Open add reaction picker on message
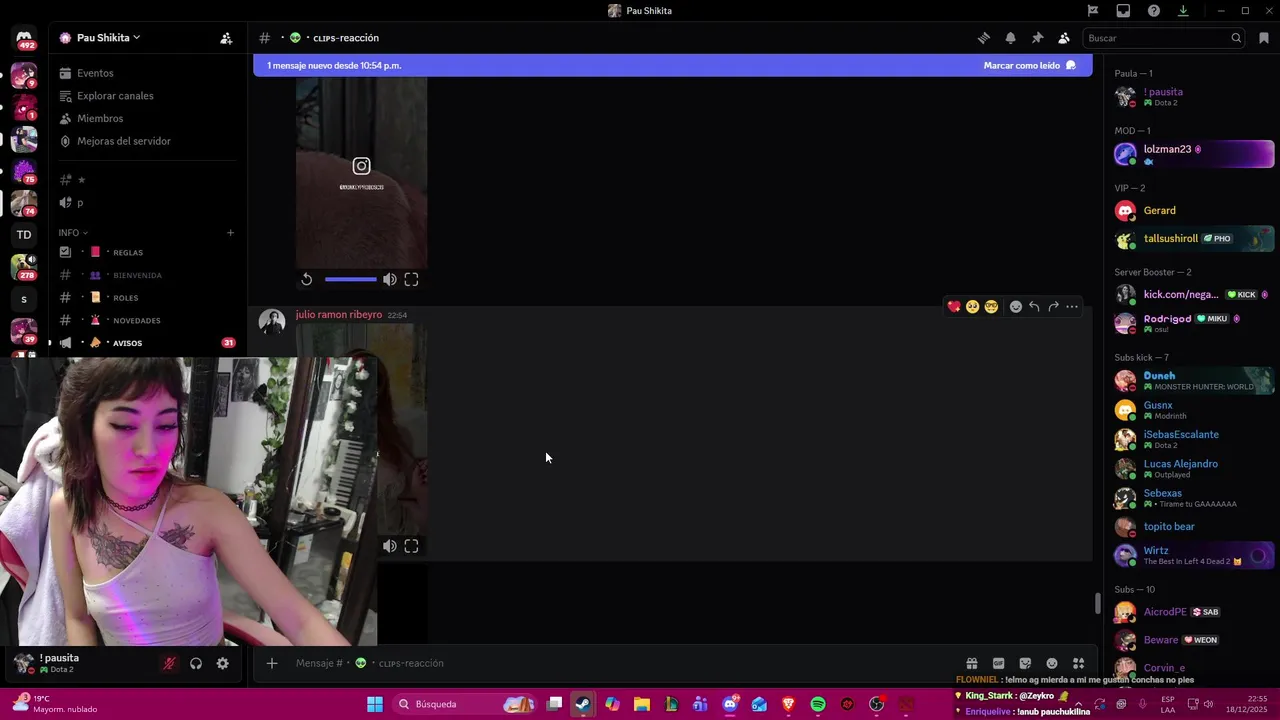 coord(1016,307)
